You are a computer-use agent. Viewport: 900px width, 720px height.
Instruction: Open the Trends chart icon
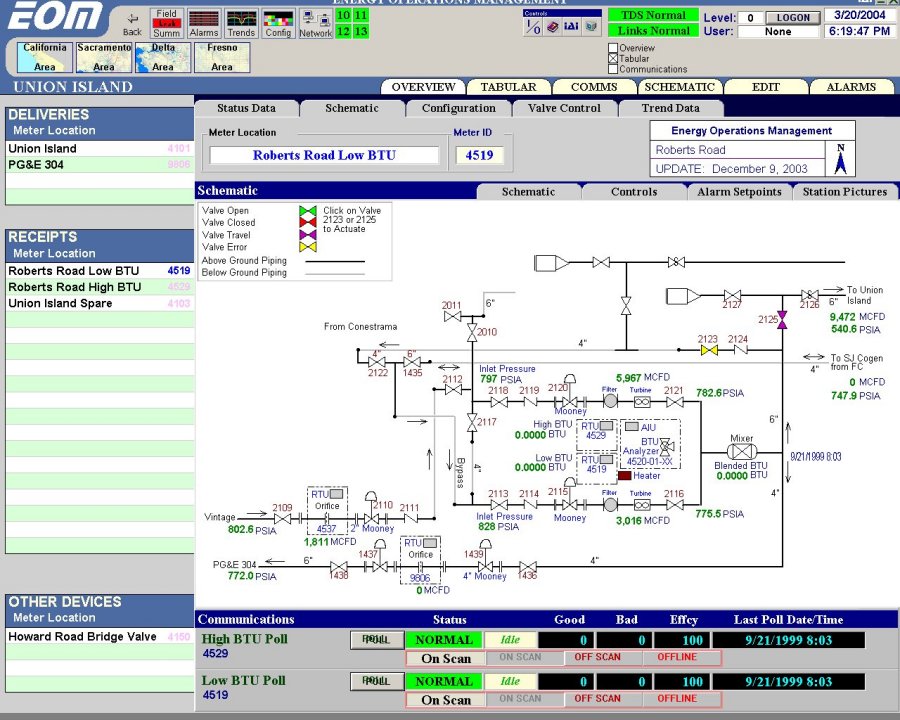241,20
